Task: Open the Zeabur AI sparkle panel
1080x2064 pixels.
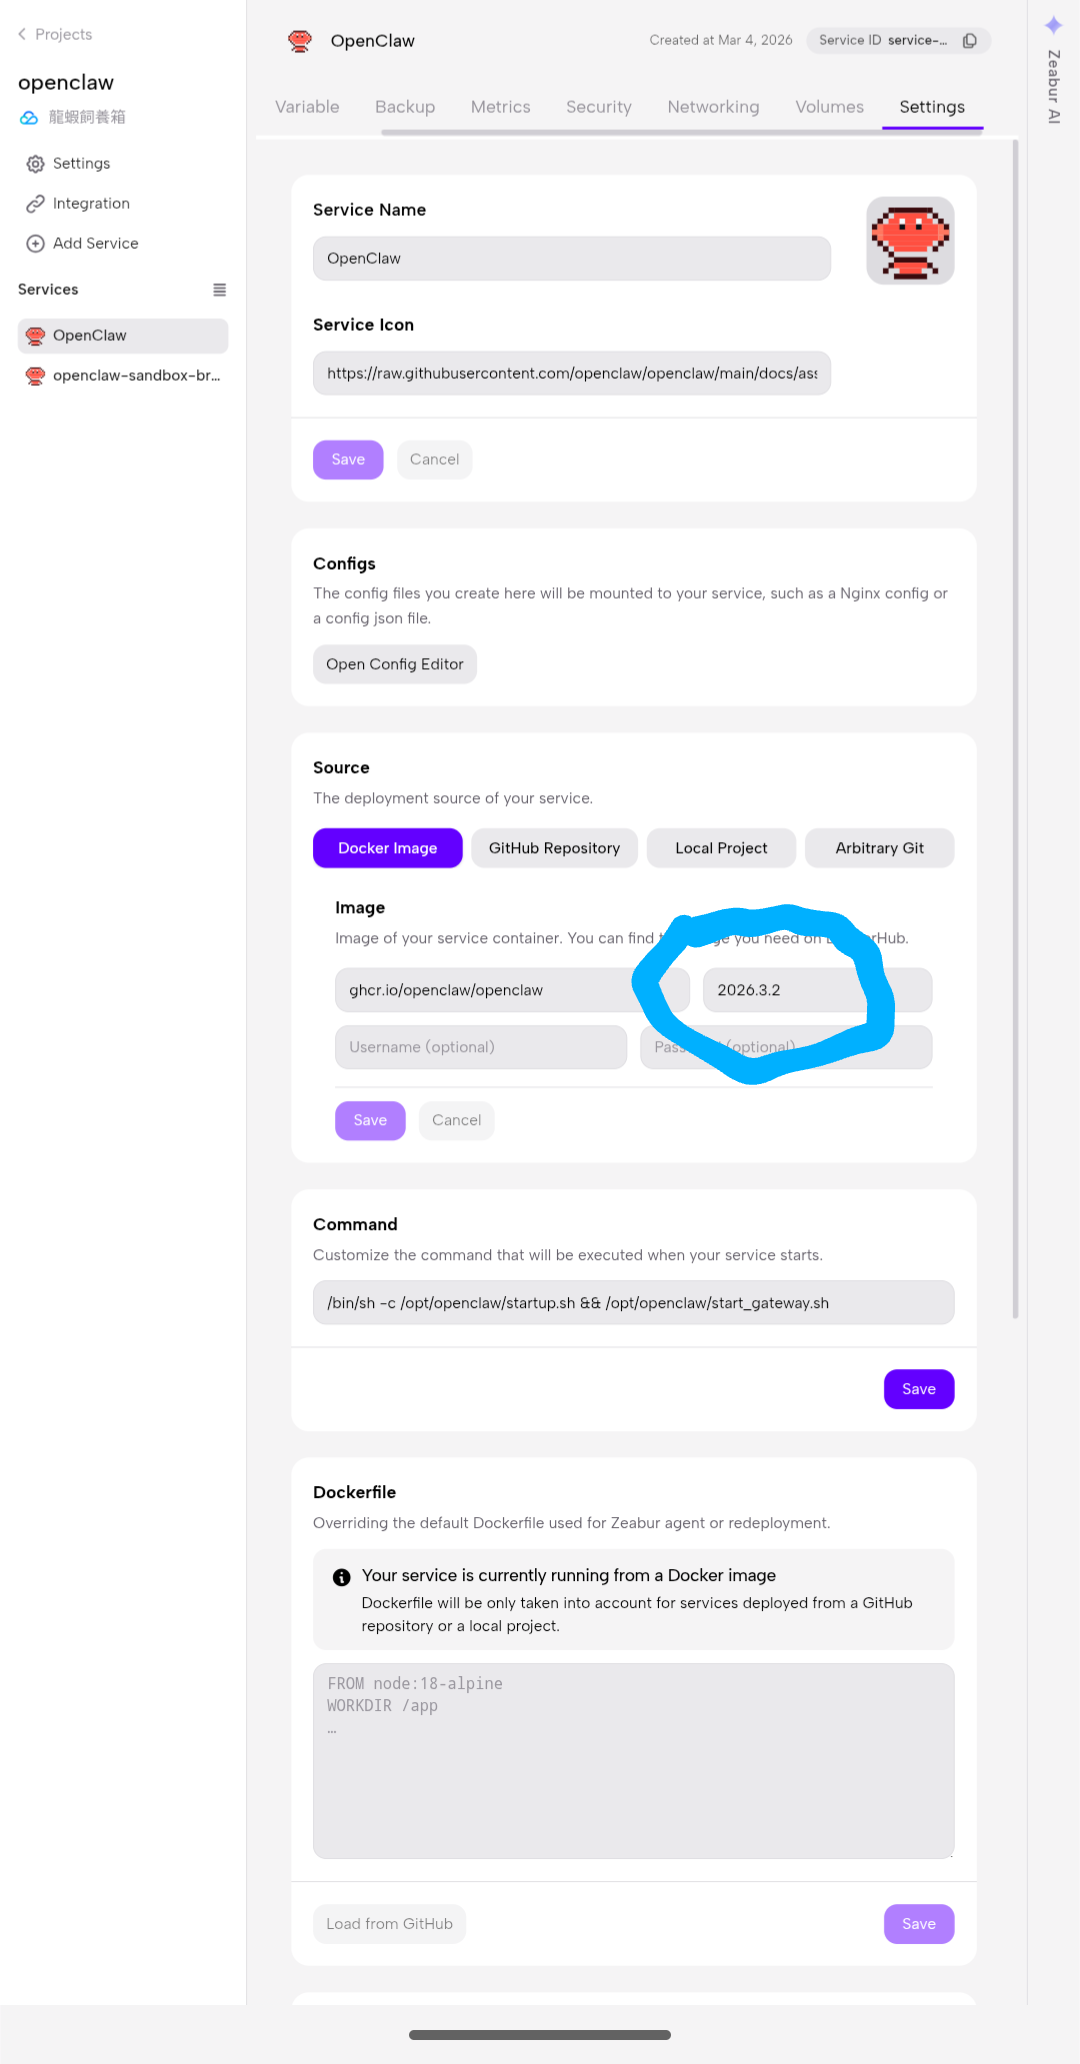Action: [1053, 25]
